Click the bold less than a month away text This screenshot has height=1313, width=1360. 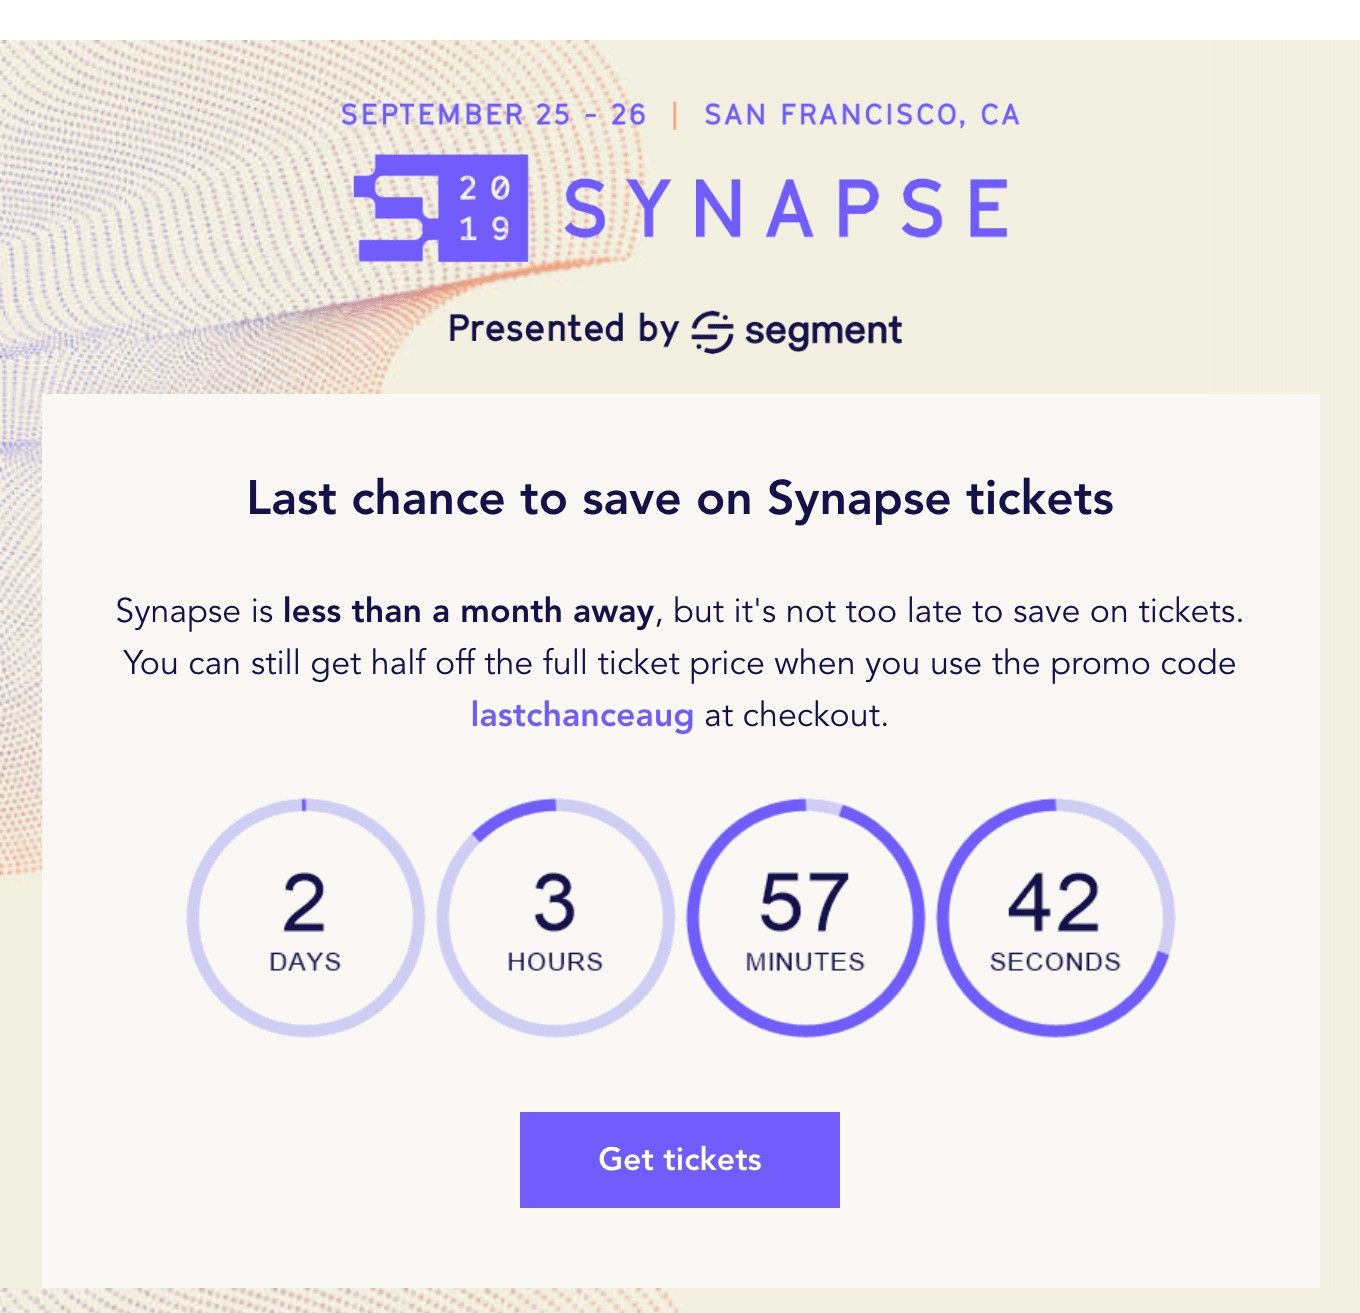pyautogui.click(x=468, y=610)
